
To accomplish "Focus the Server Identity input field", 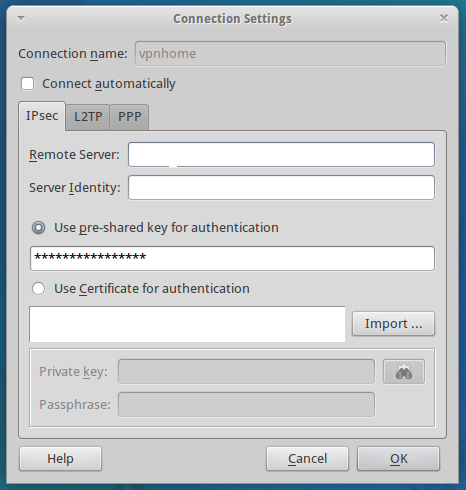I will pos(281,188).
